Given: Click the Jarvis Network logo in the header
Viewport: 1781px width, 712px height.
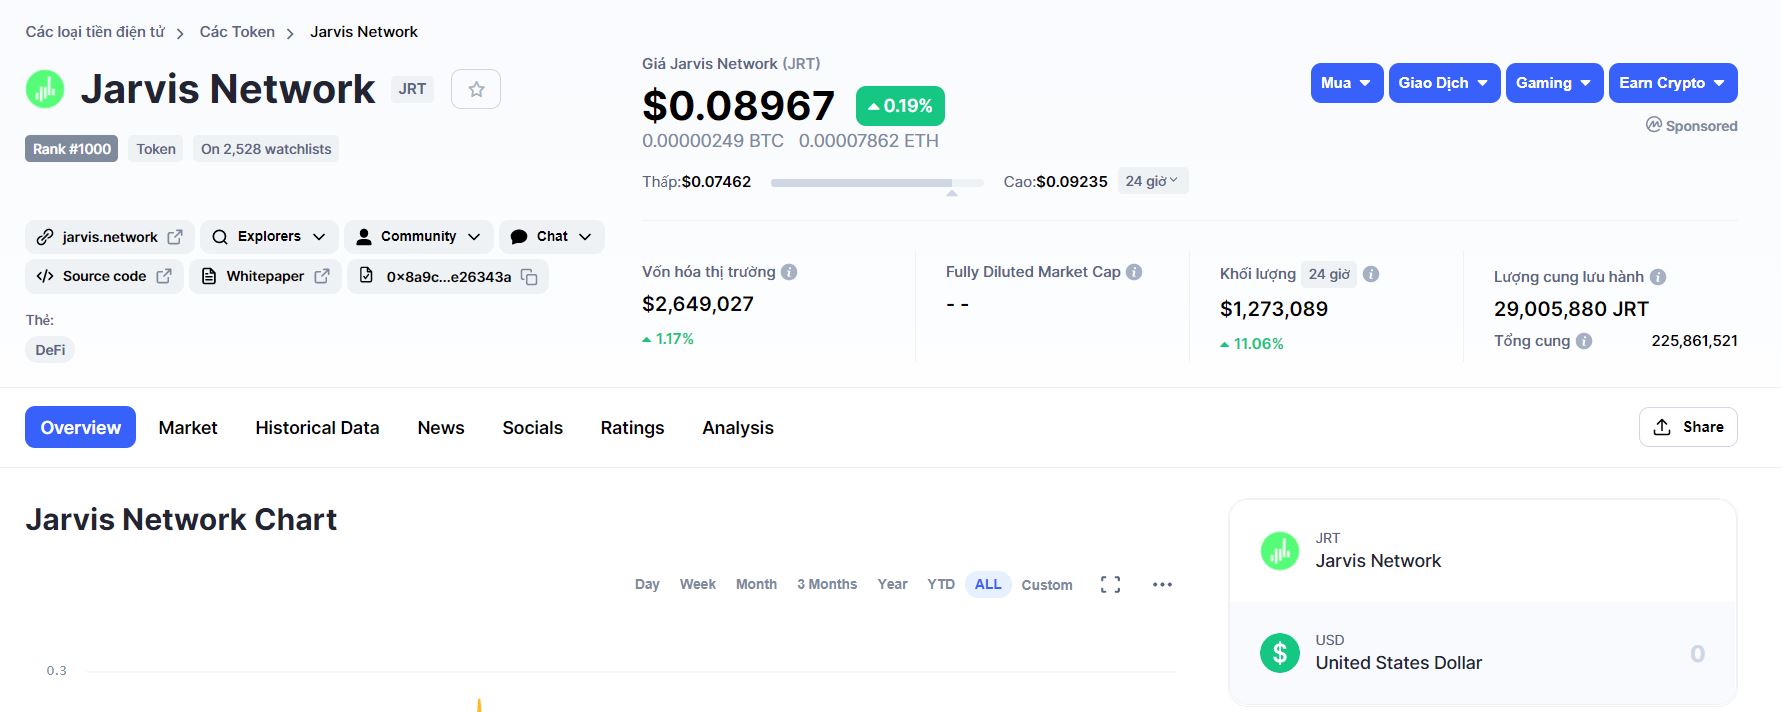Looking at the screenshot, I should coord(45,89).
